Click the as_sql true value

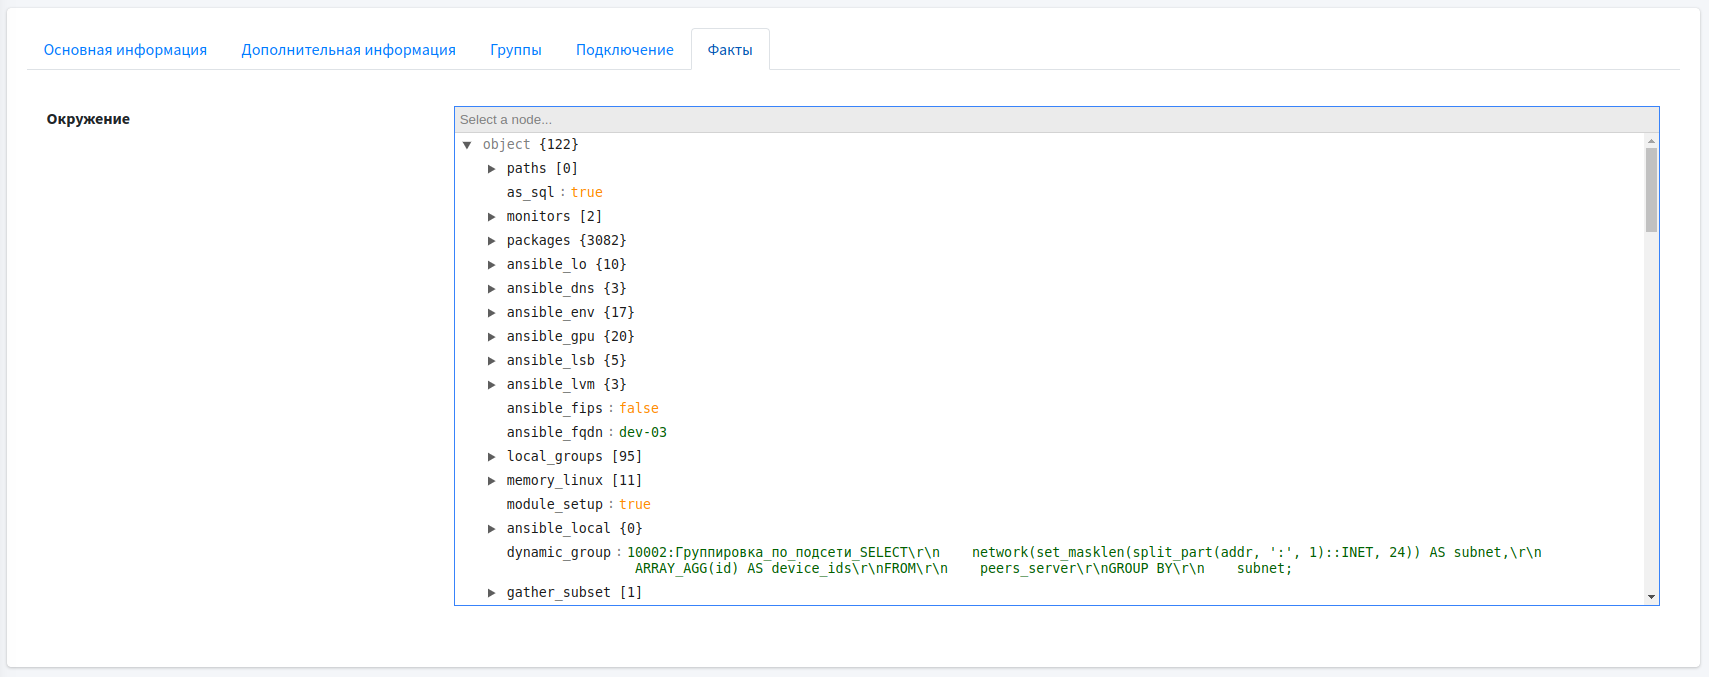586,193
